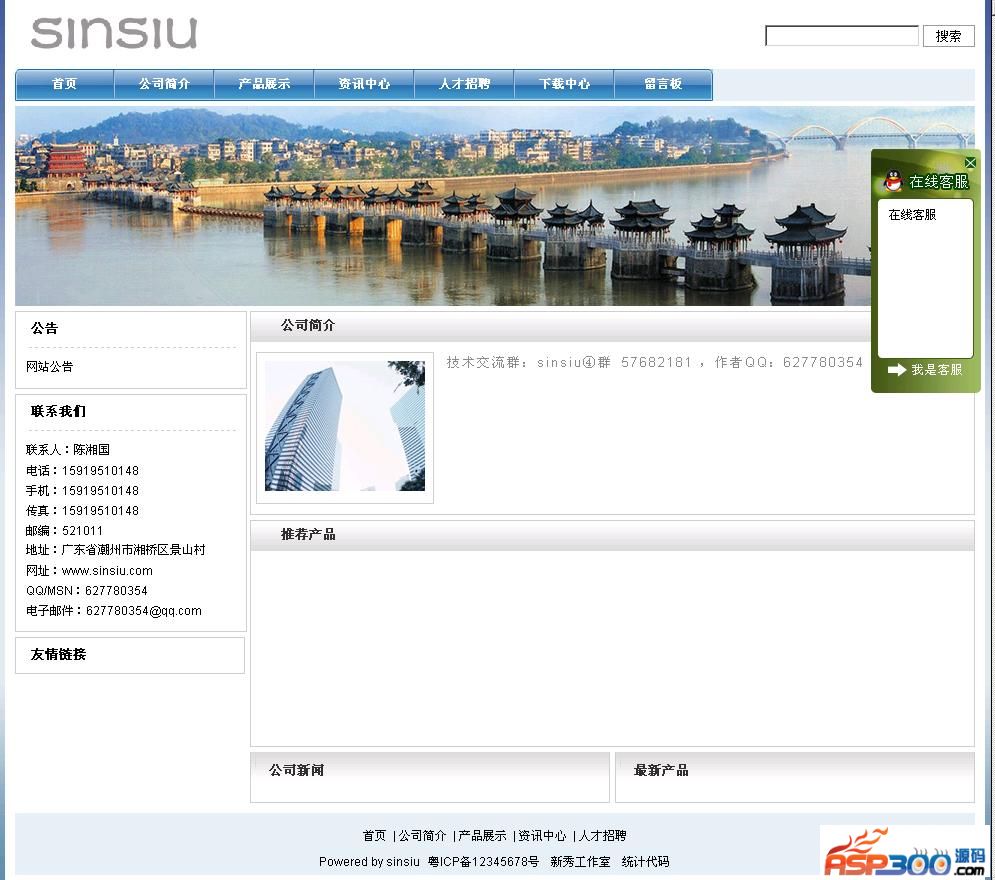Open the 网站公告 announcement link
Viewport: 995px width, 880px height.
[x=49, y=367]
